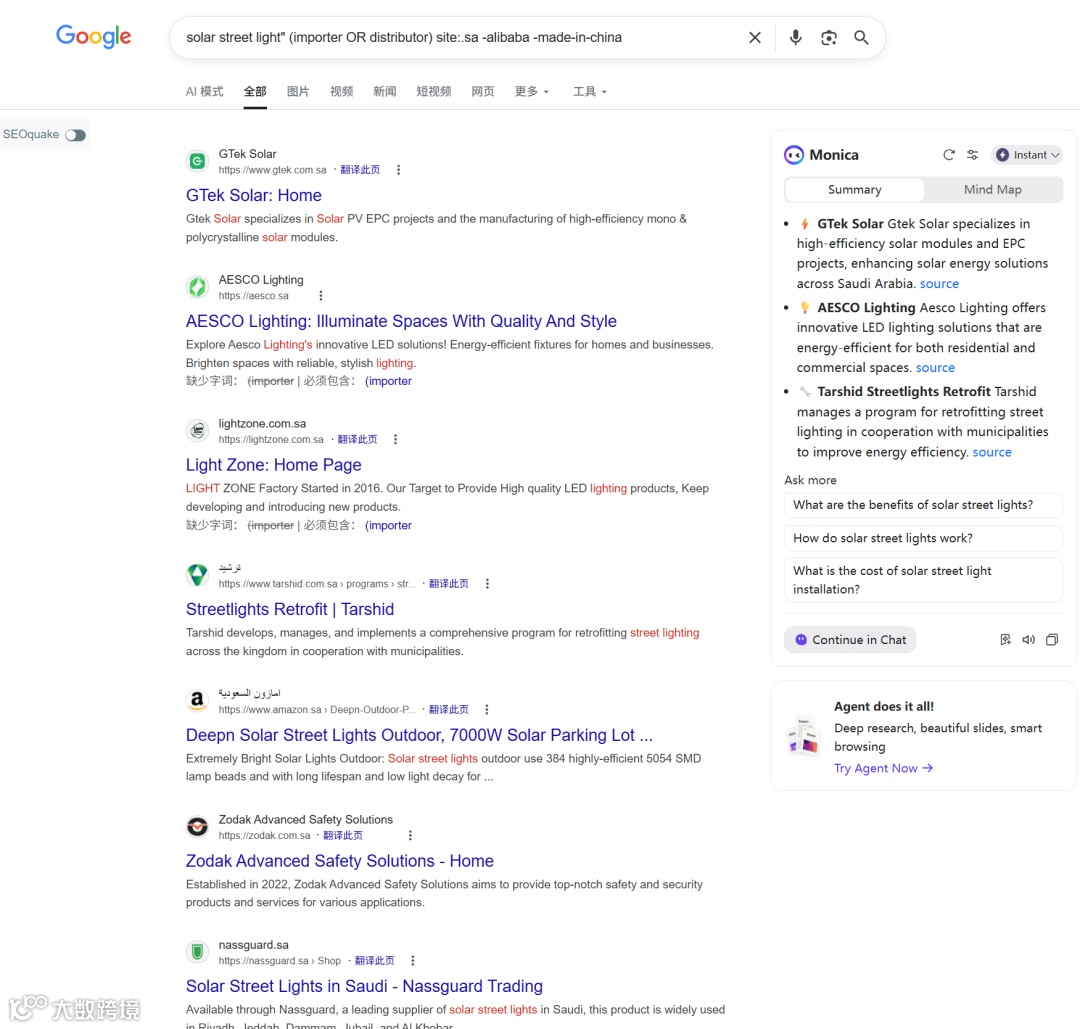Viewport: 1080px width, 1029px height.
Task: Click the Zodak Advanced Safety favicon
Action: (x=198, y=827)
